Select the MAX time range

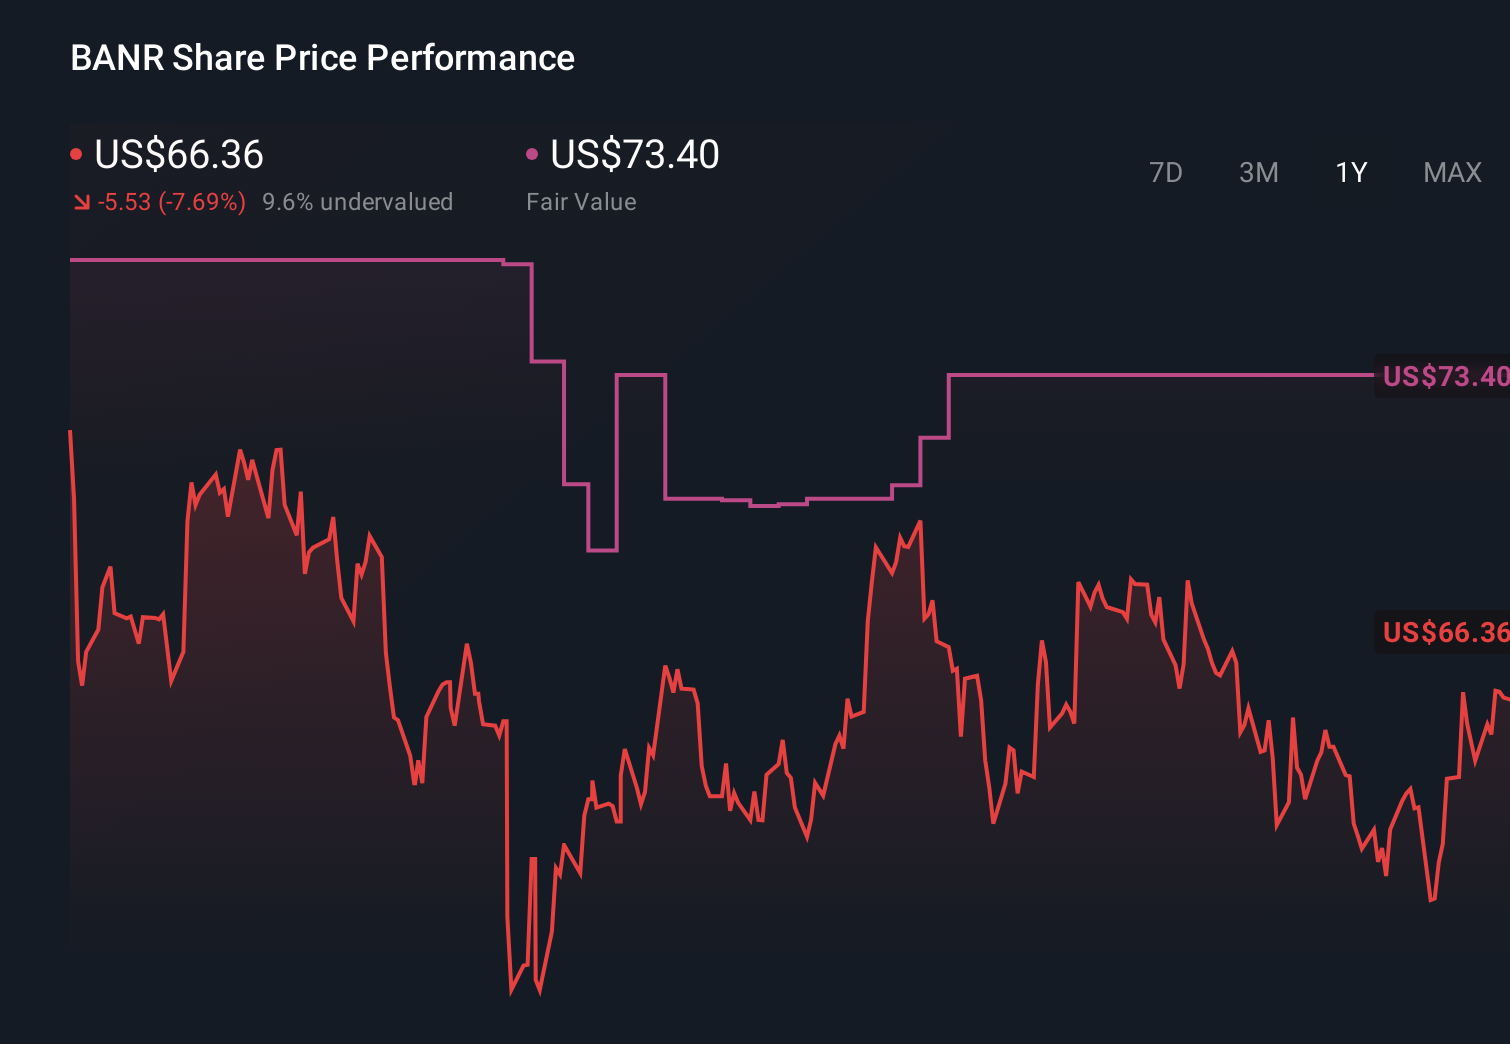click(x=1452, y=172)
